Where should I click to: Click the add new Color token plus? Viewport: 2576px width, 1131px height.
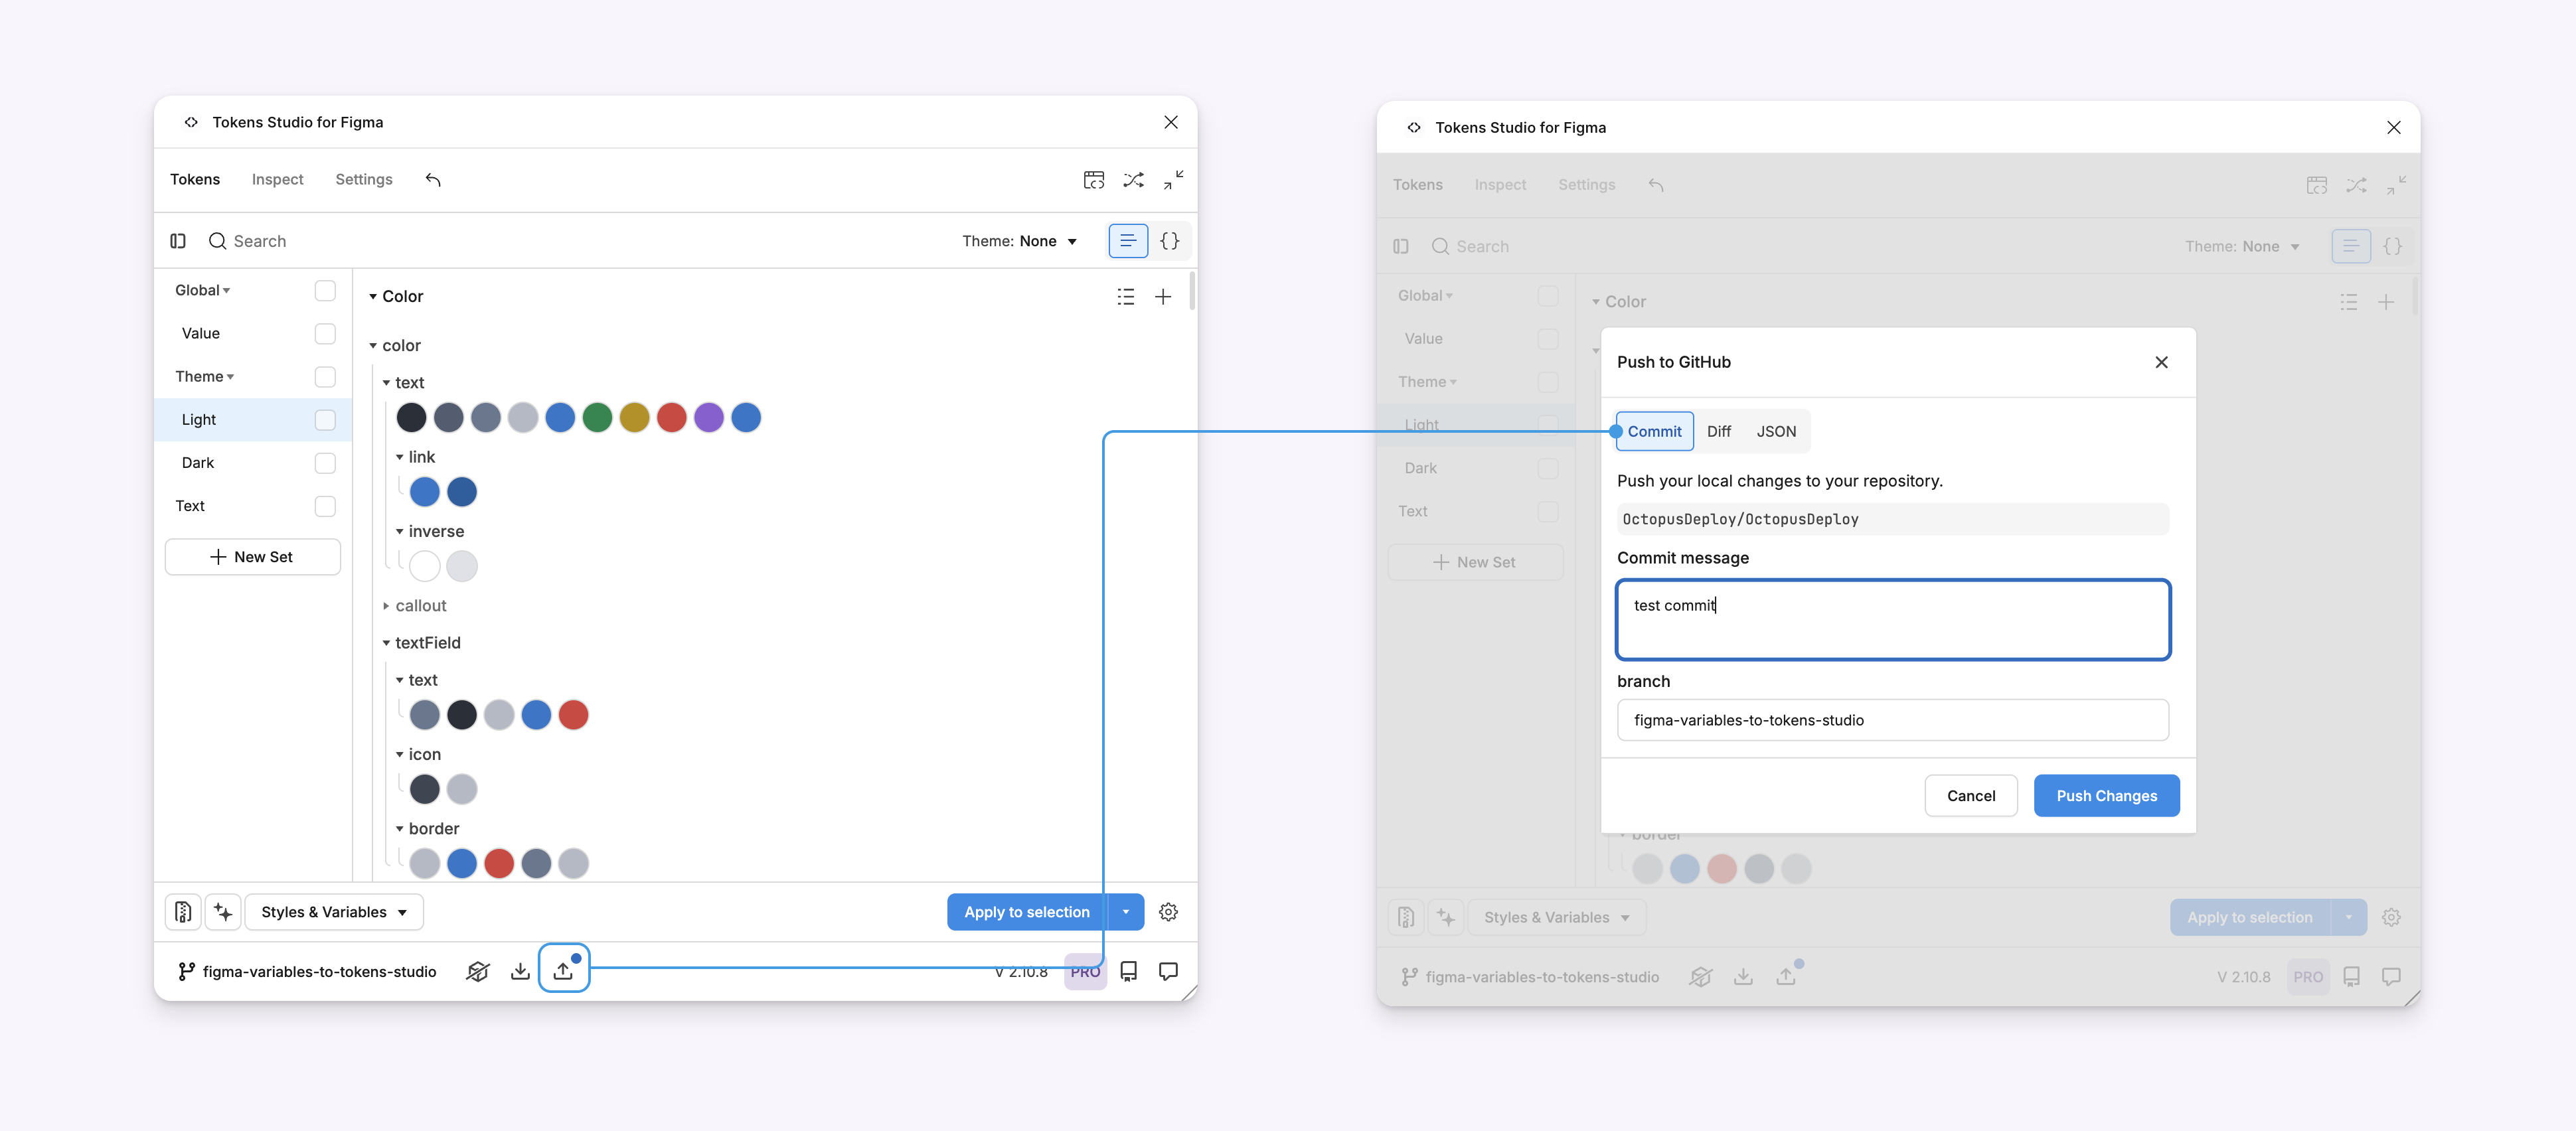1162,297
